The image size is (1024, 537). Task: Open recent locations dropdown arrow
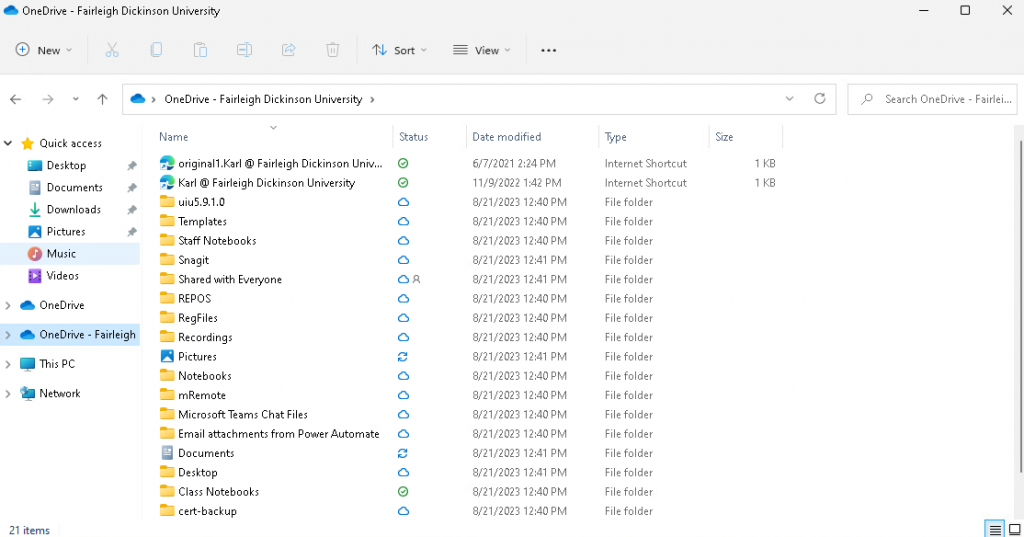[76, 99]
